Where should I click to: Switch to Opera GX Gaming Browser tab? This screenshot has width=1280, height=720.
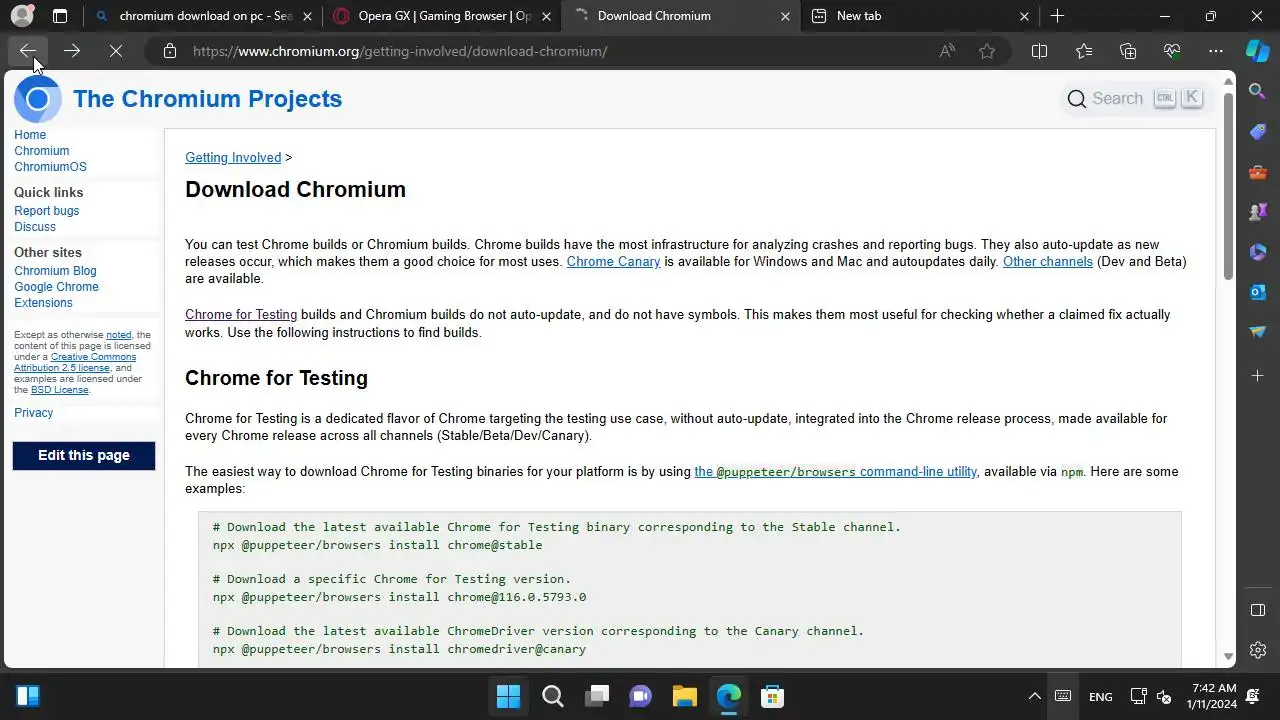click(x=445, y=16)
